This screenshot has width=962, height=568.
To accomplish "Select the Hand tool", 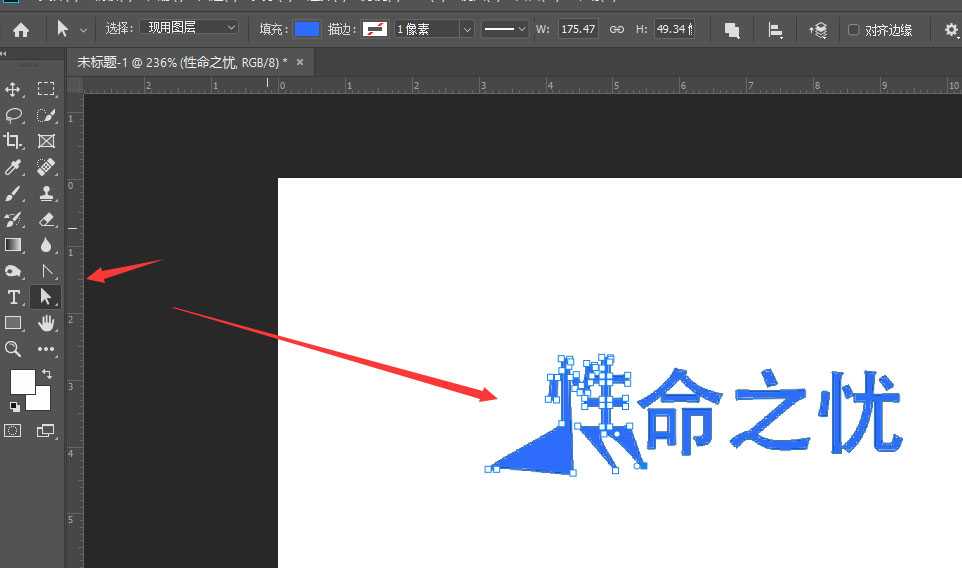I will 46,323.
